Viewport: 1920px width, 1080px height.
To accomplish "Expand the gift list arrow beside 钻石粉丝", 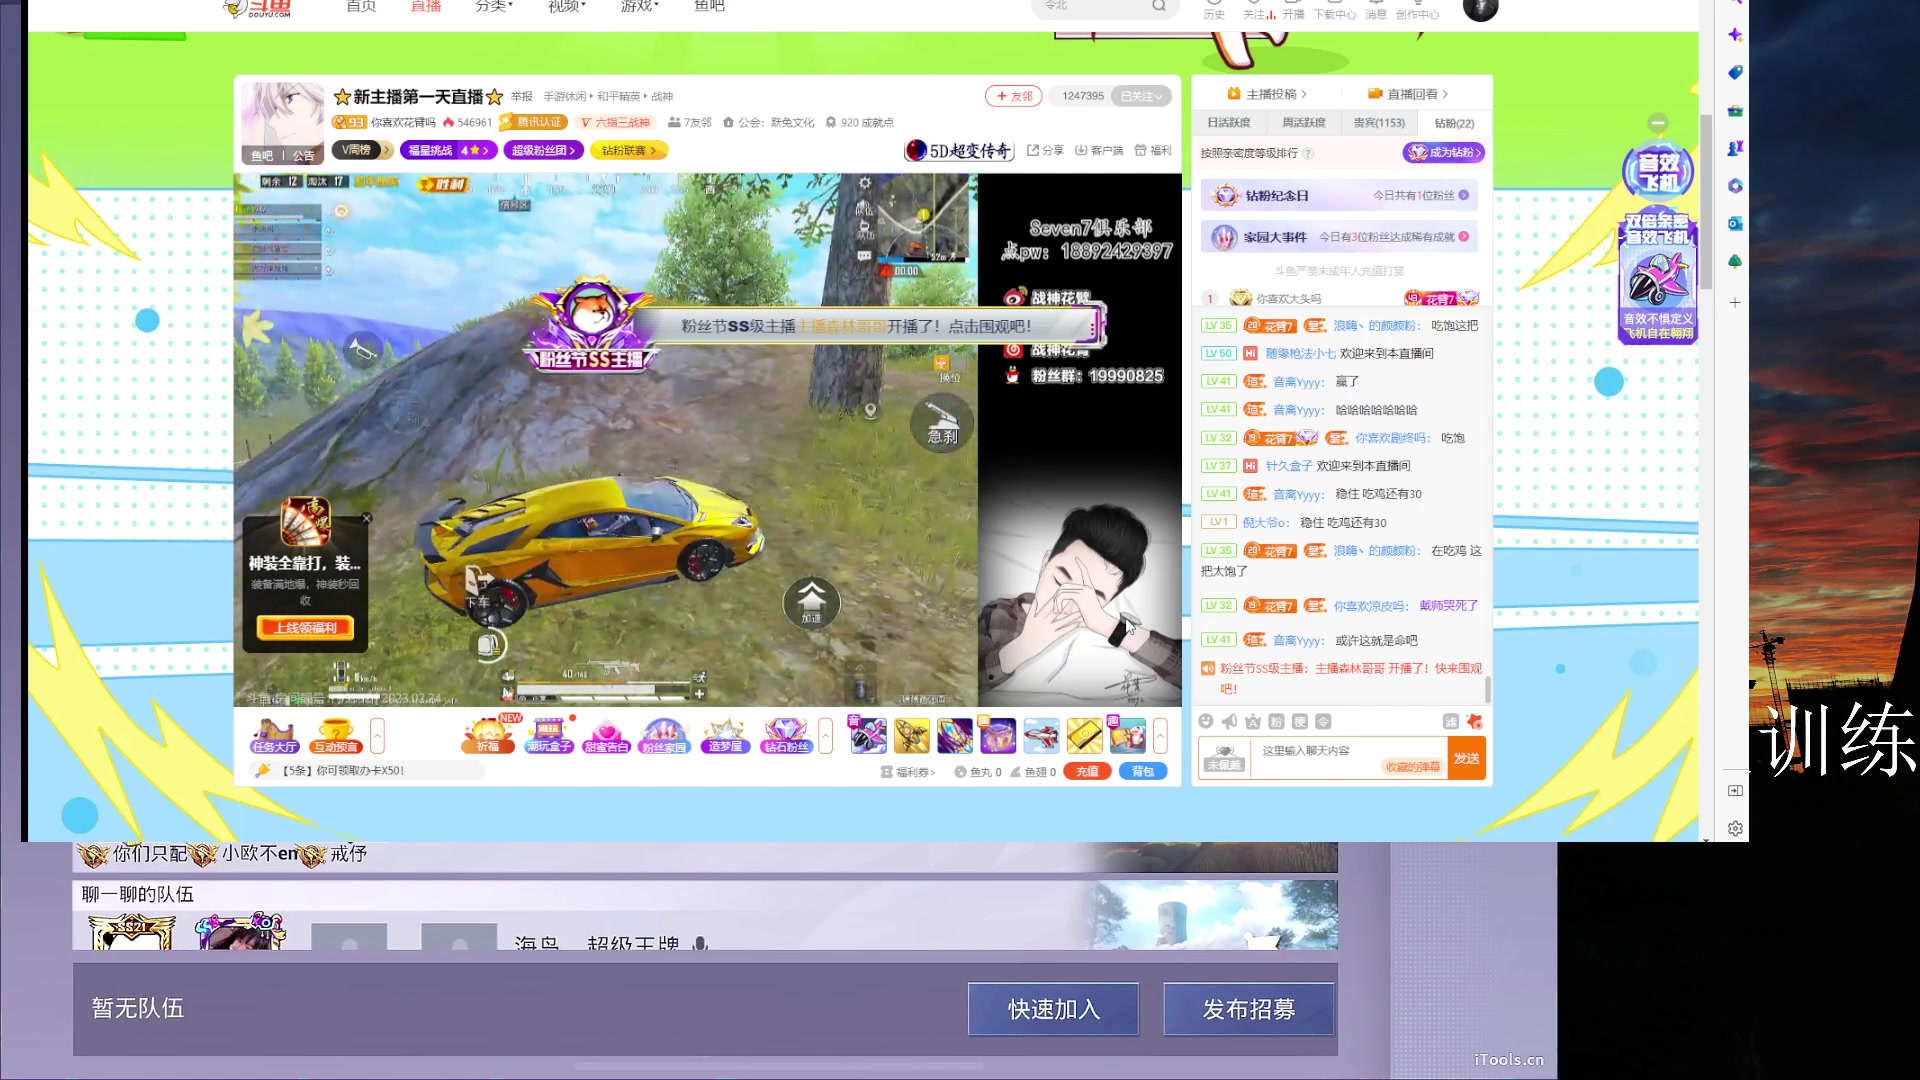I will coord(826,736).
